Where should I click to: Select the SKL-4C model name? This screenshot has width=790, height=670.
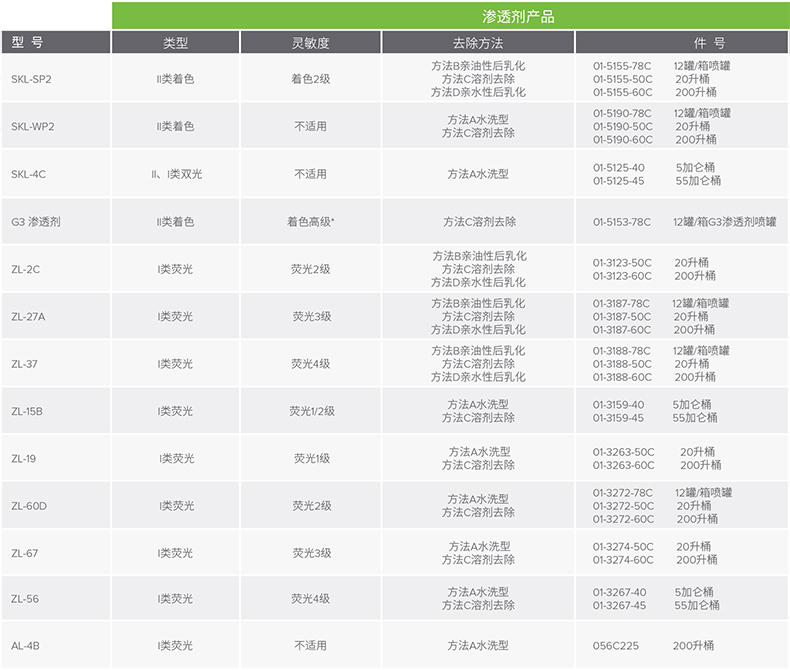(28, 174)
